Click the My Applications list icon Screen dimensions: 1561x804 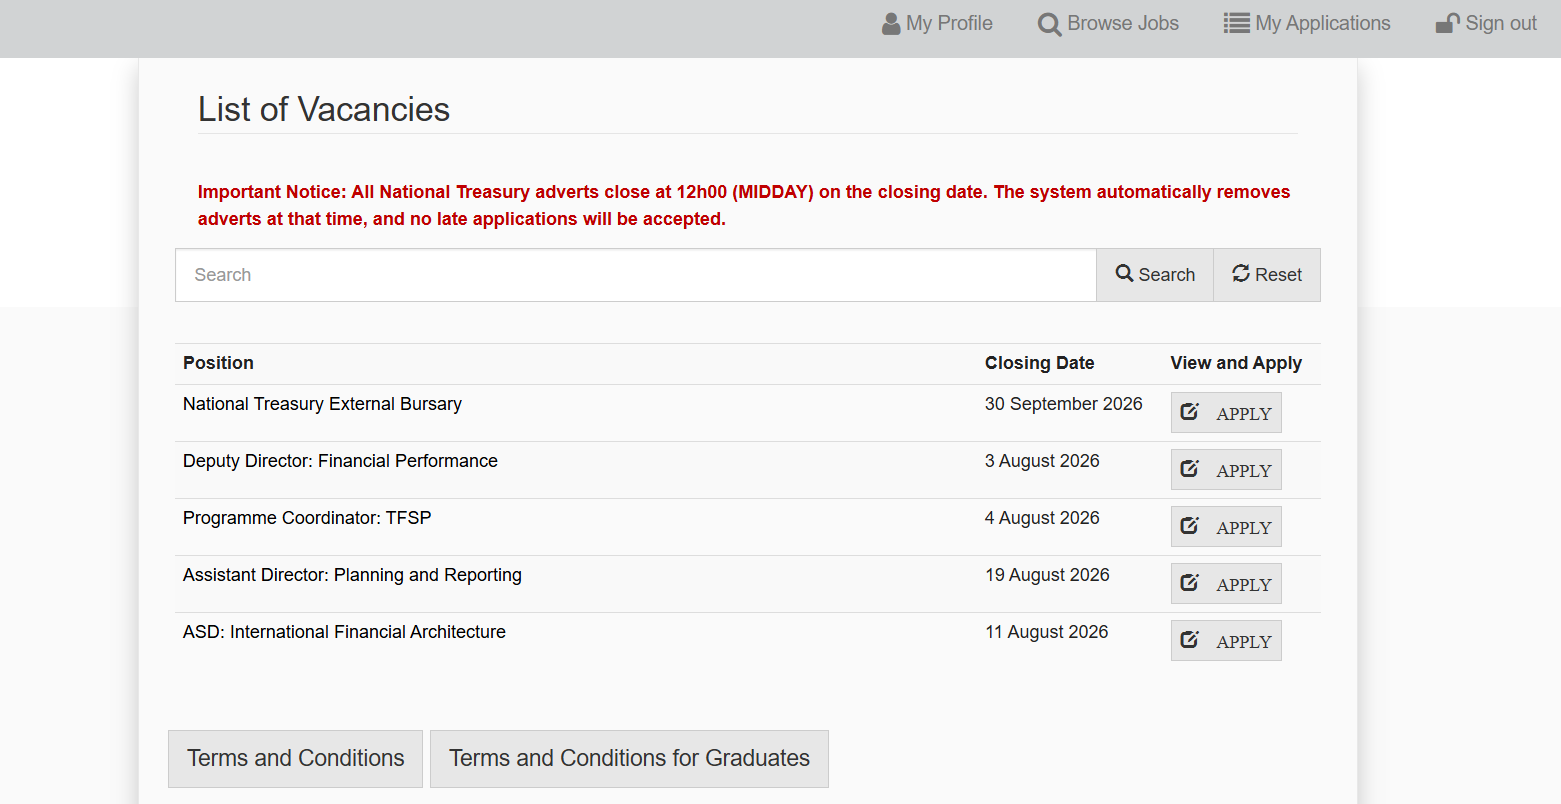(x=1237, y=23)
